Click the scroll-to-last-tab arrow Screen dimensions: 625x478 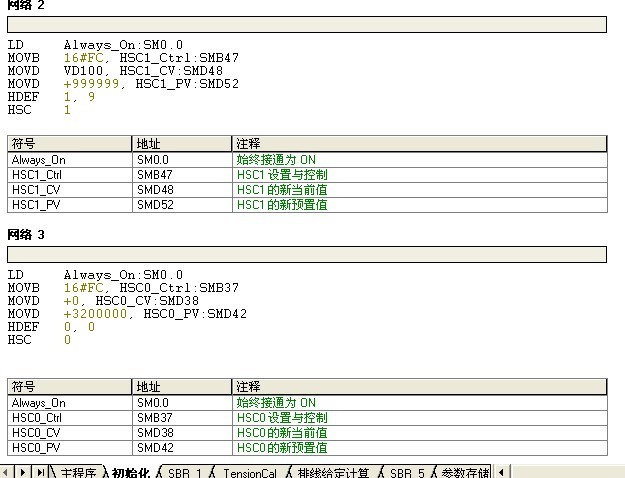41,472
